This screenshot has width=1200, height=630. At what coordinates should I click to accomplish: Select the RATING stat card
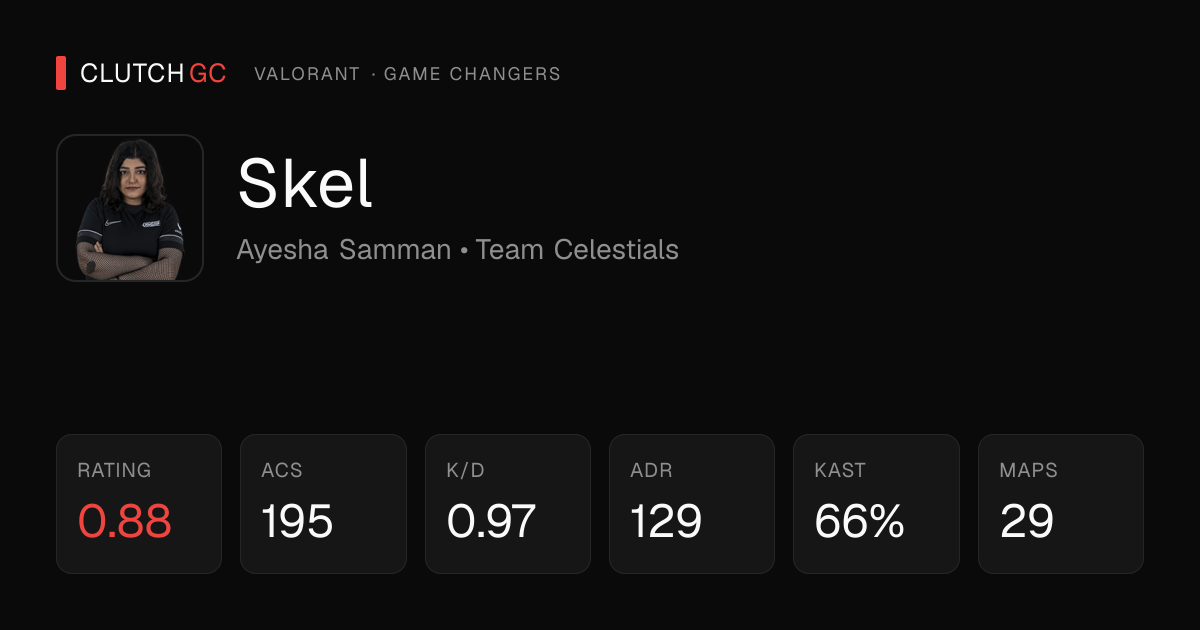click(139, 504)
